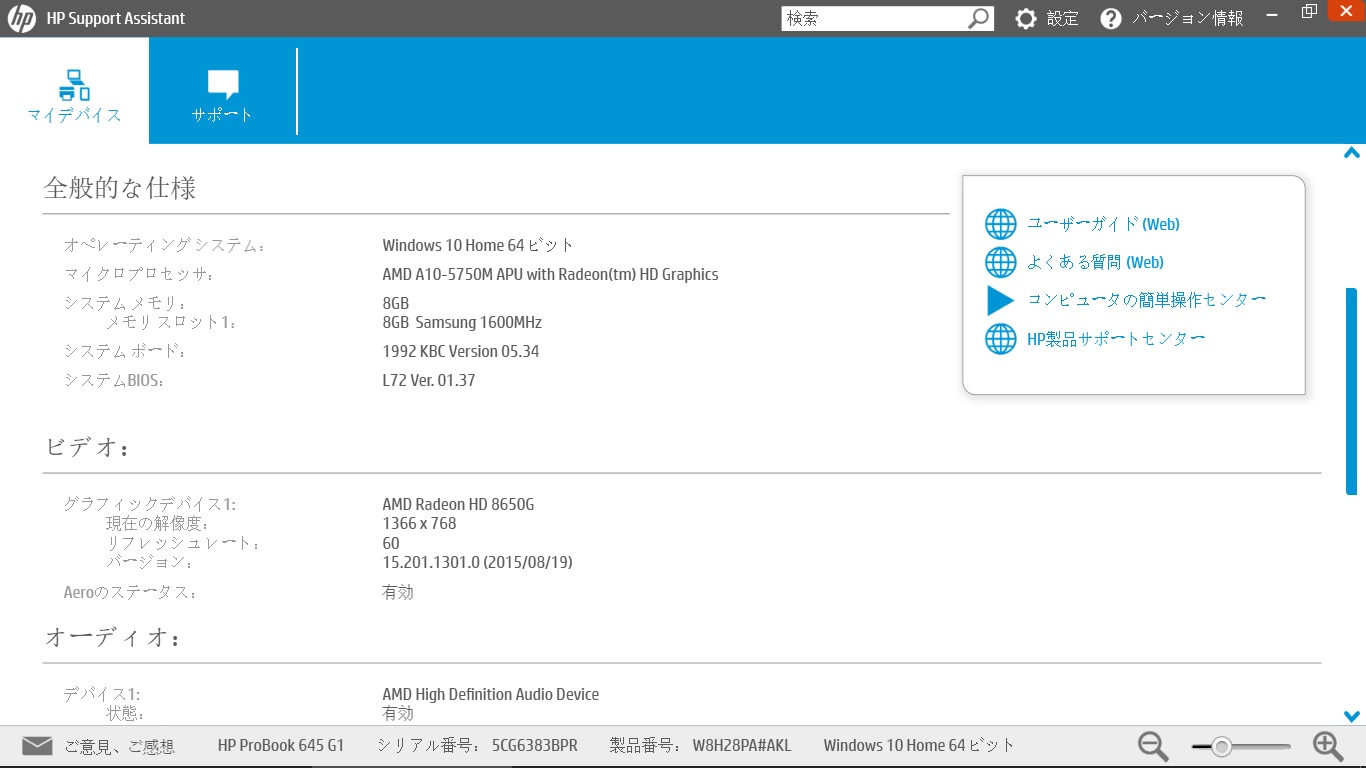Viewport: 1366px width, 768px height.
Task: Adjust the zoom slider handle
Action: pyautogui.click(x=1221, y=746)
